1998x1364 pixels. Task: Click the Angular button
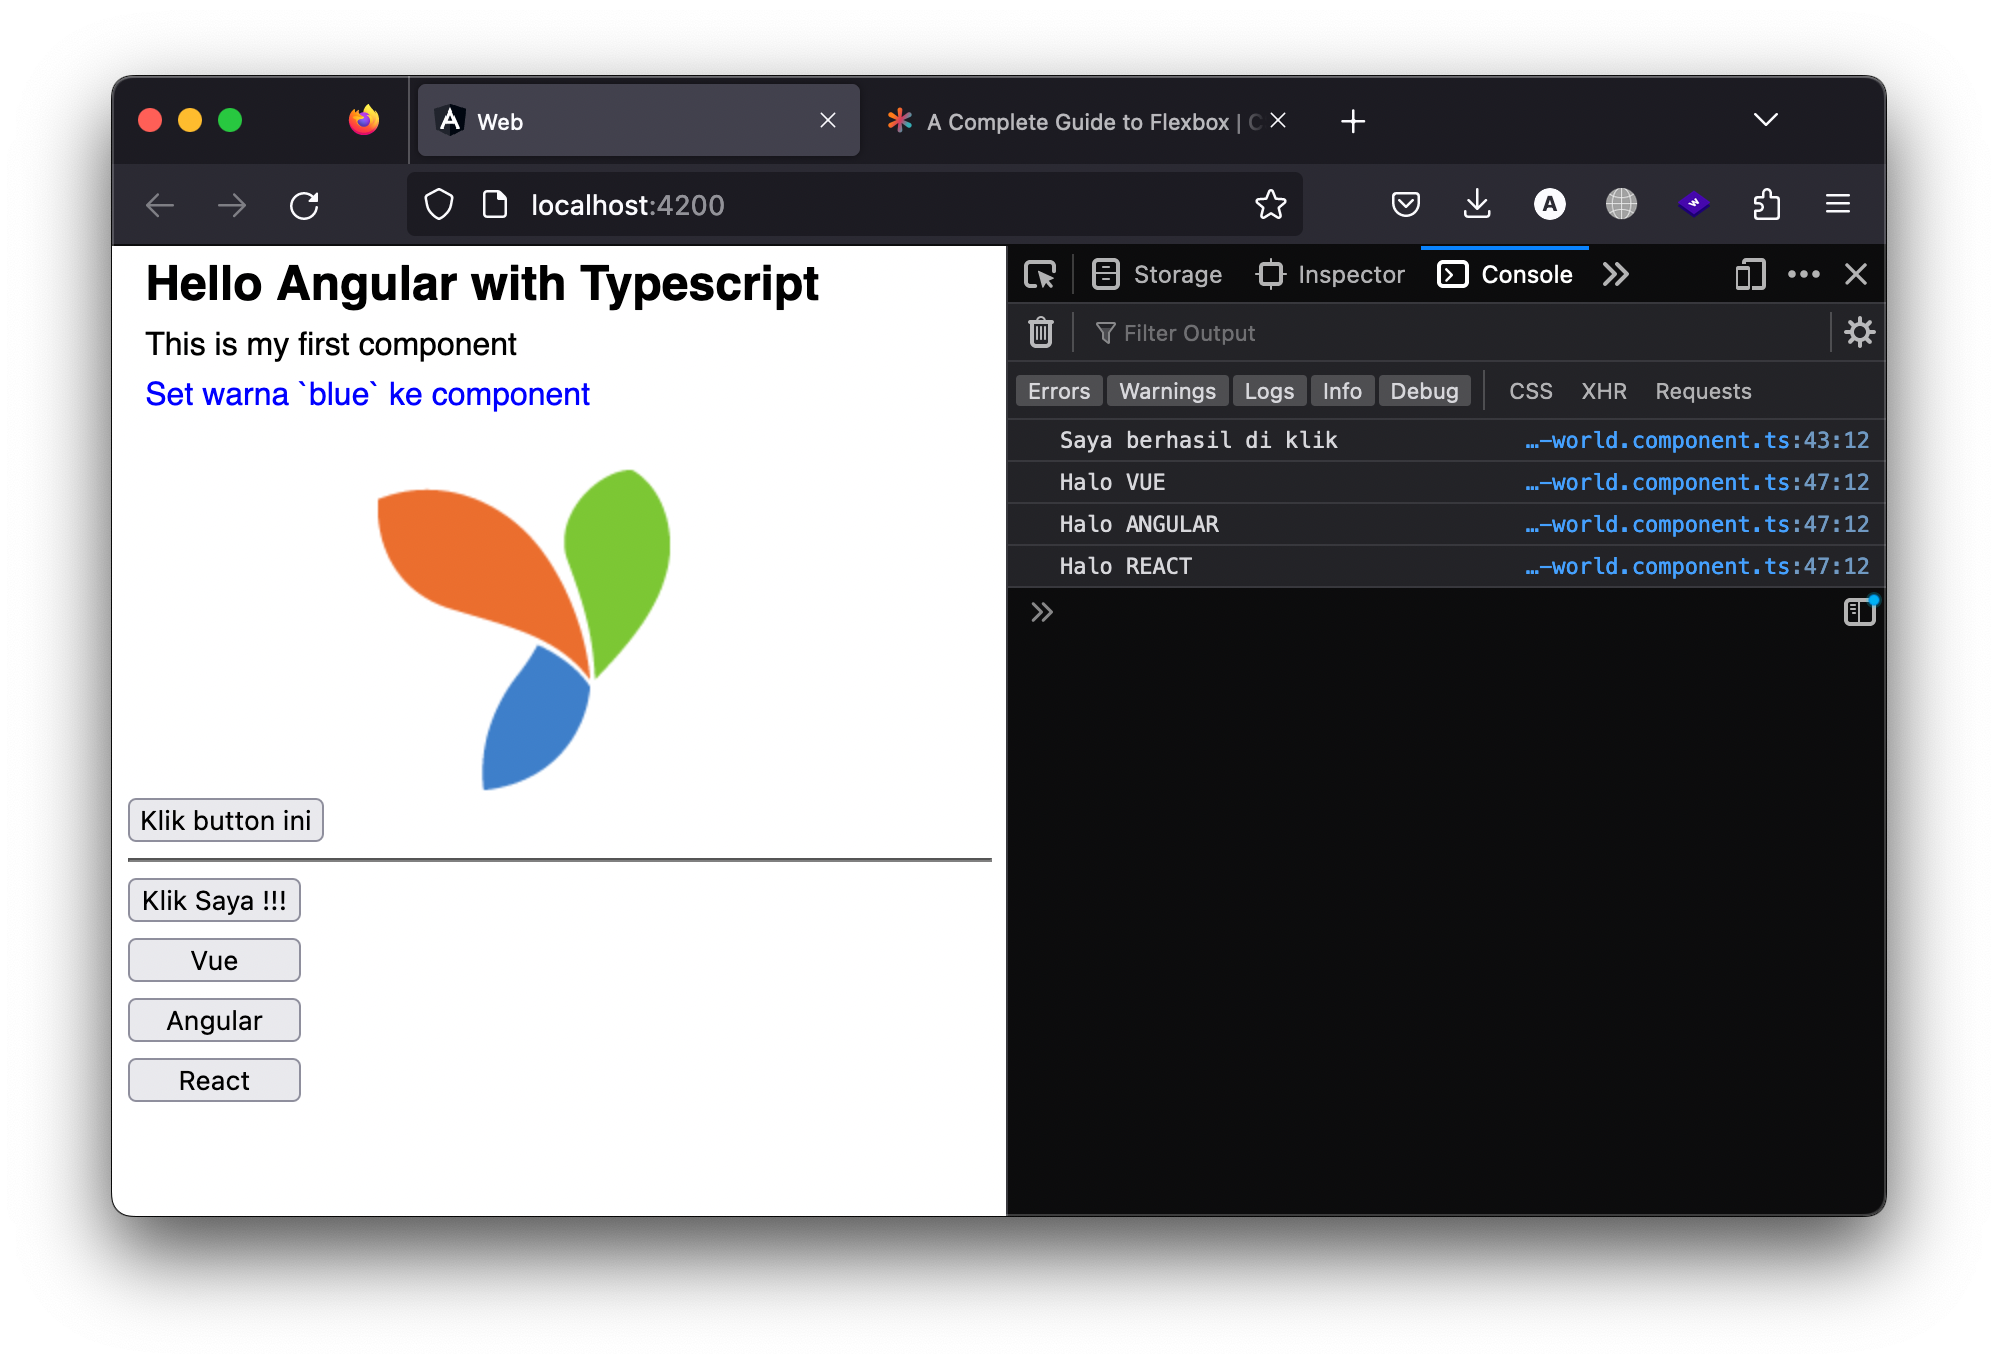pyautogui.click(x=214, y=1020)
